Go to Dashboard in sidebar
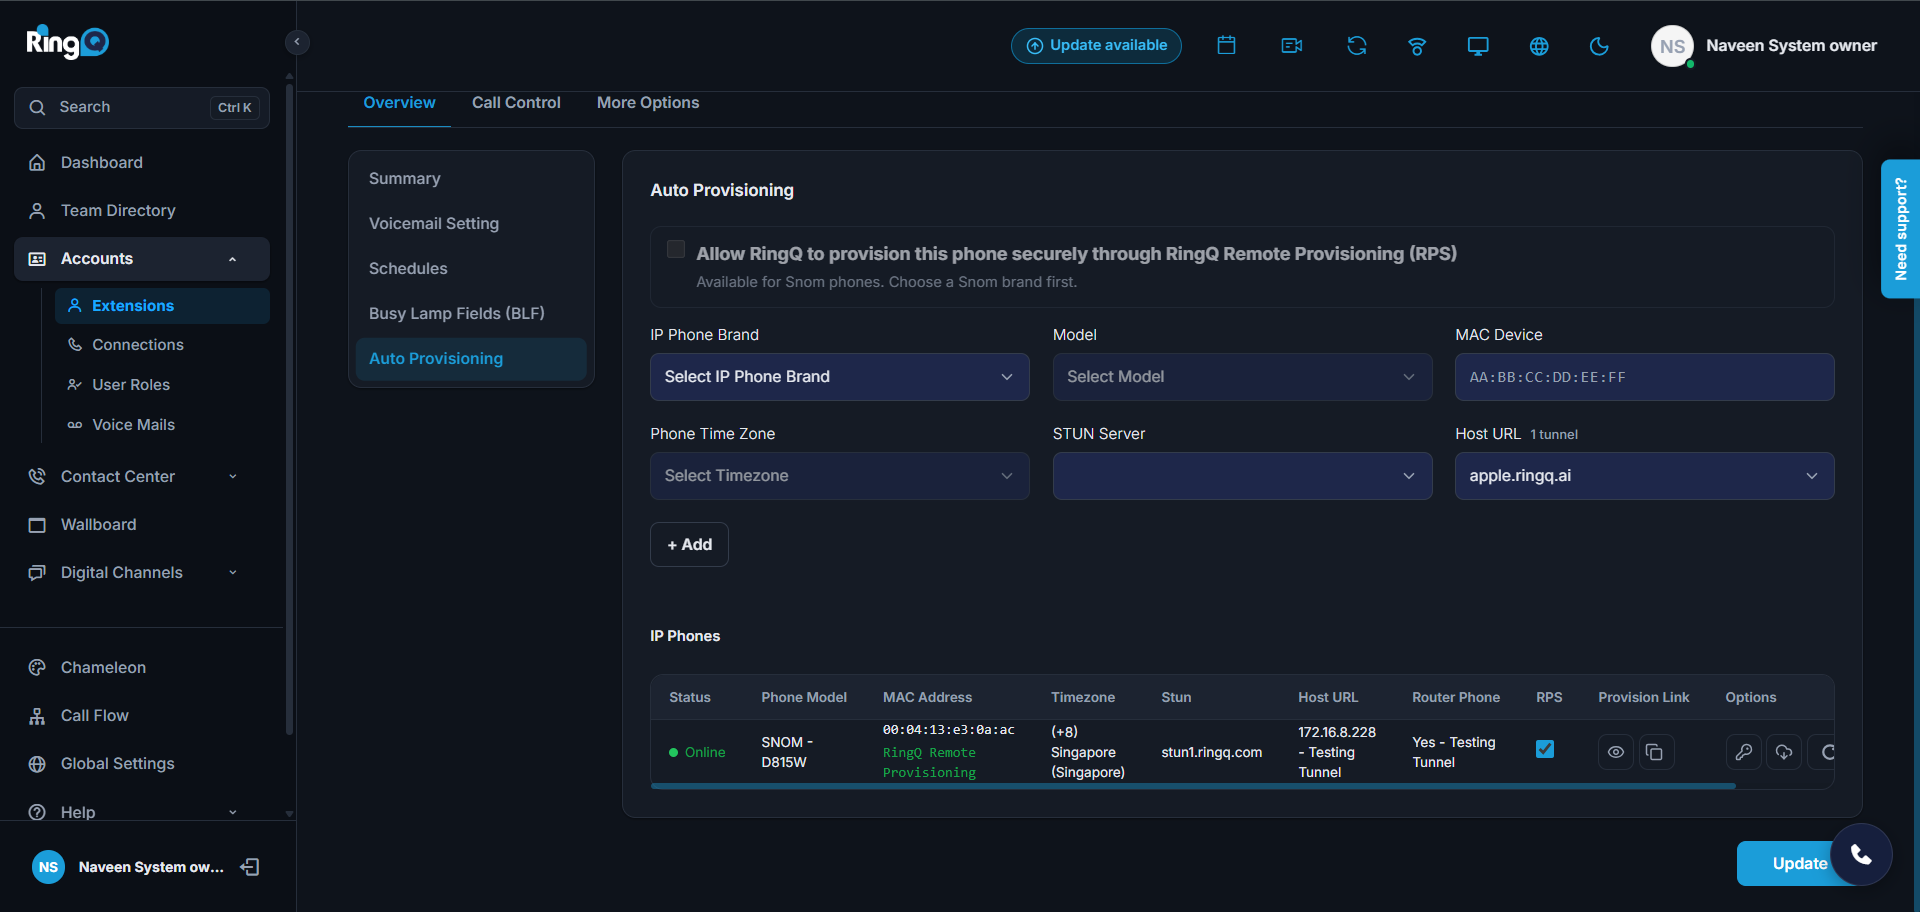This screenshot has width=1920, height=912. 142,162
